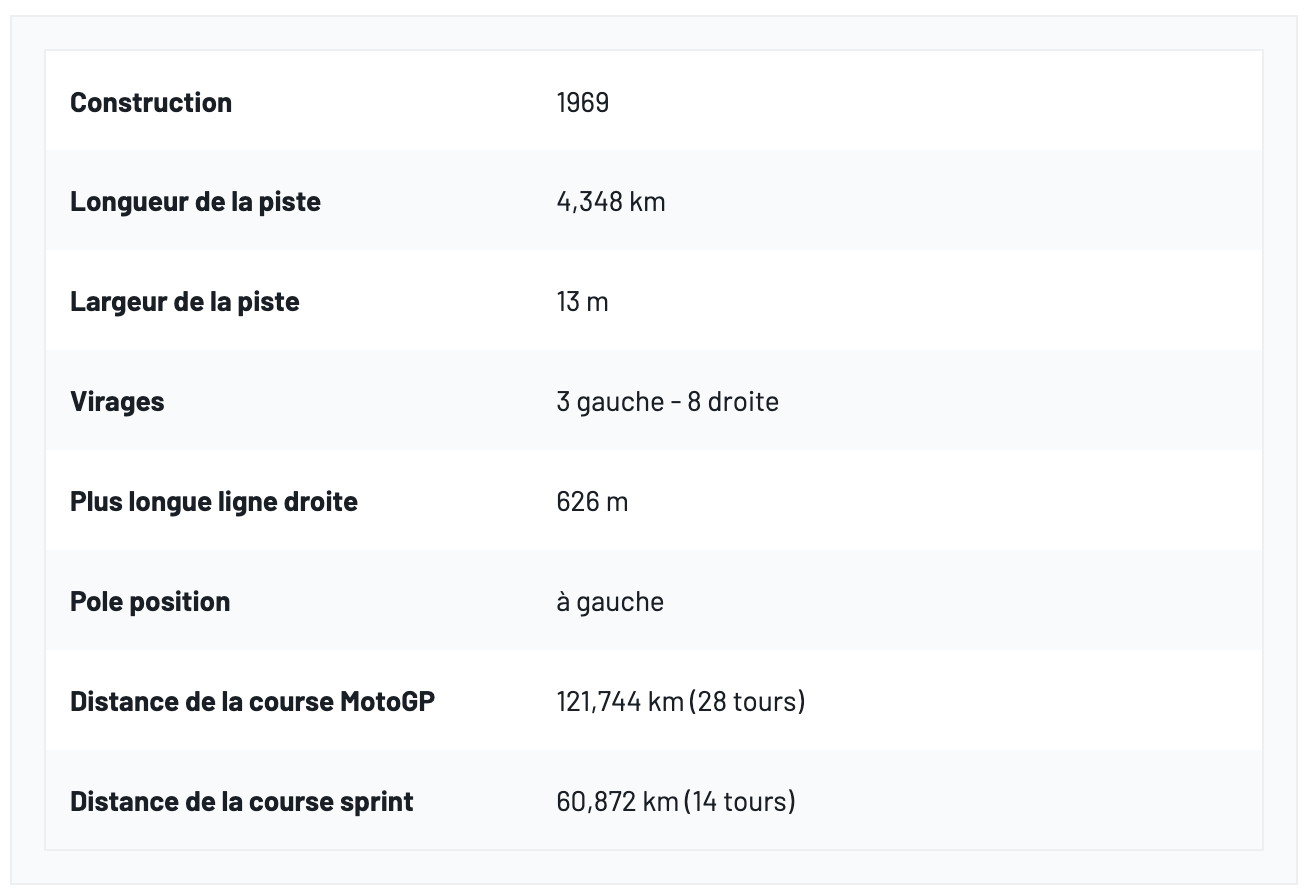1310x896 pixels.
Task: Select the "à gauche" pole position value
Action: [x=610, y=602]
